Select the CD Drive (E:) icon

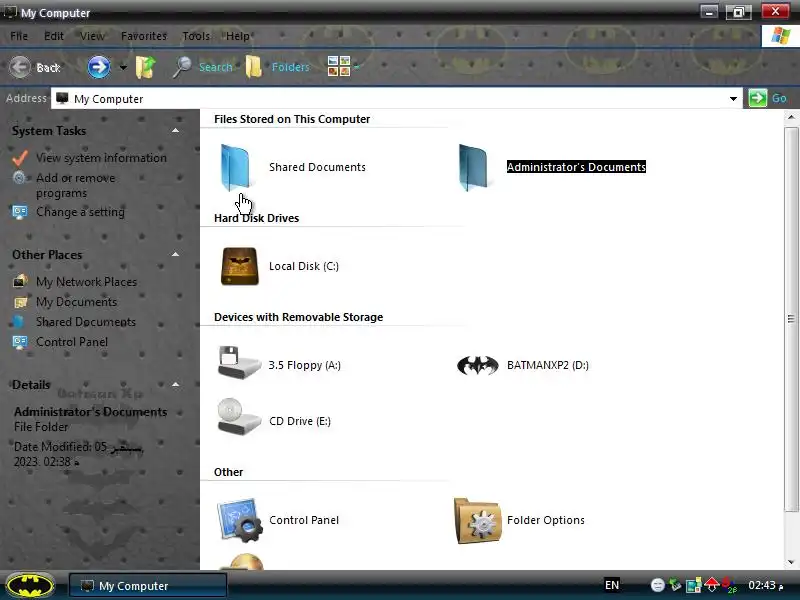tap(239, 416)
